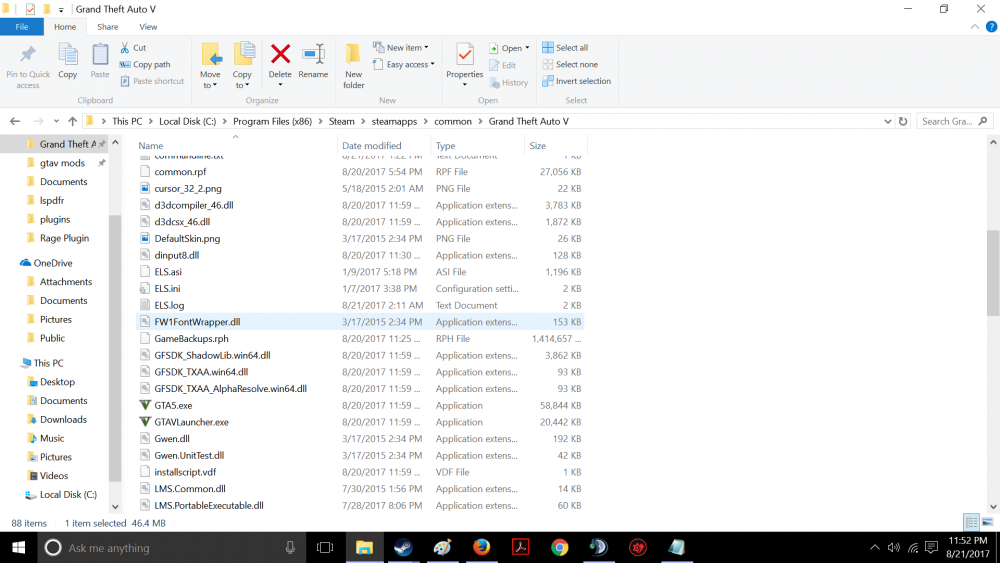
Task: Expand the address bar history dropdown
Action: click(x=887, y=121)
